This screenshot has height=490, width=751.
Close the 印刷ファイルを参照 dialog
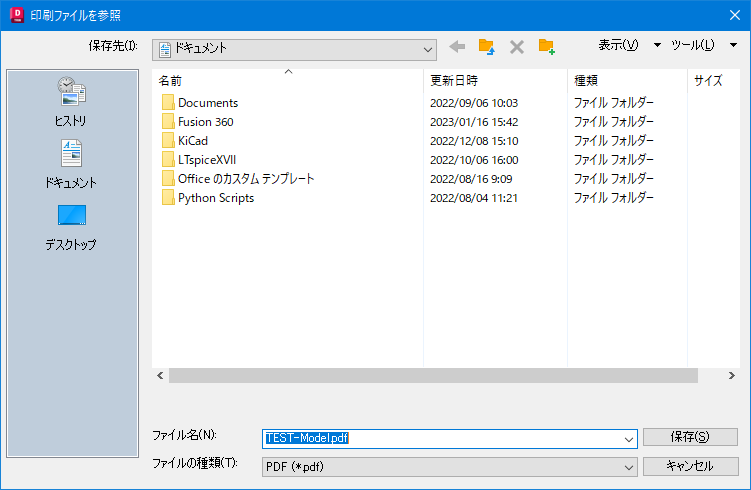pyautogui.click(x=735, y=15)
